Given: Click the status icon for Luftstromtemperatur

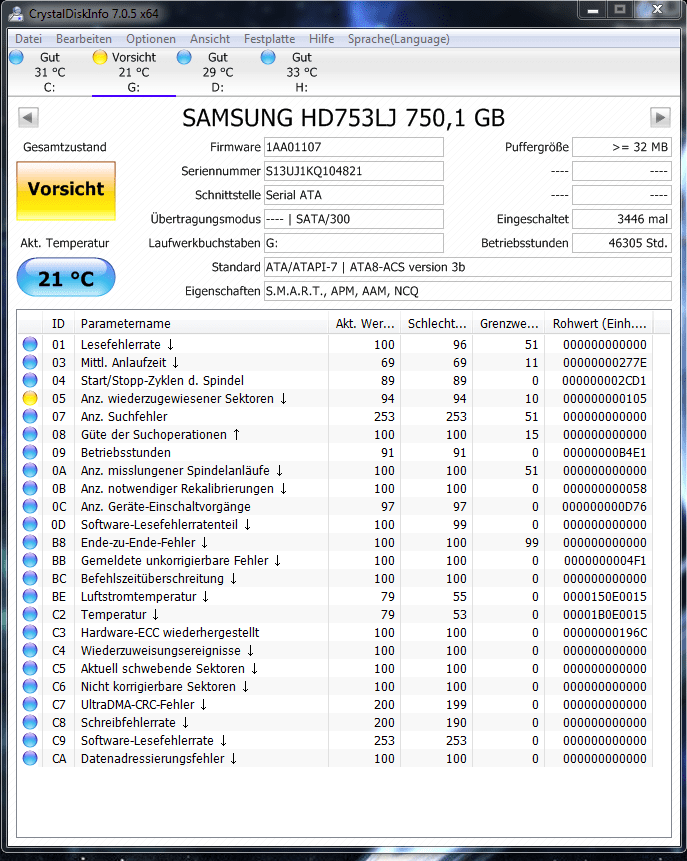Looking at the screenshot, I should point(30,596).
